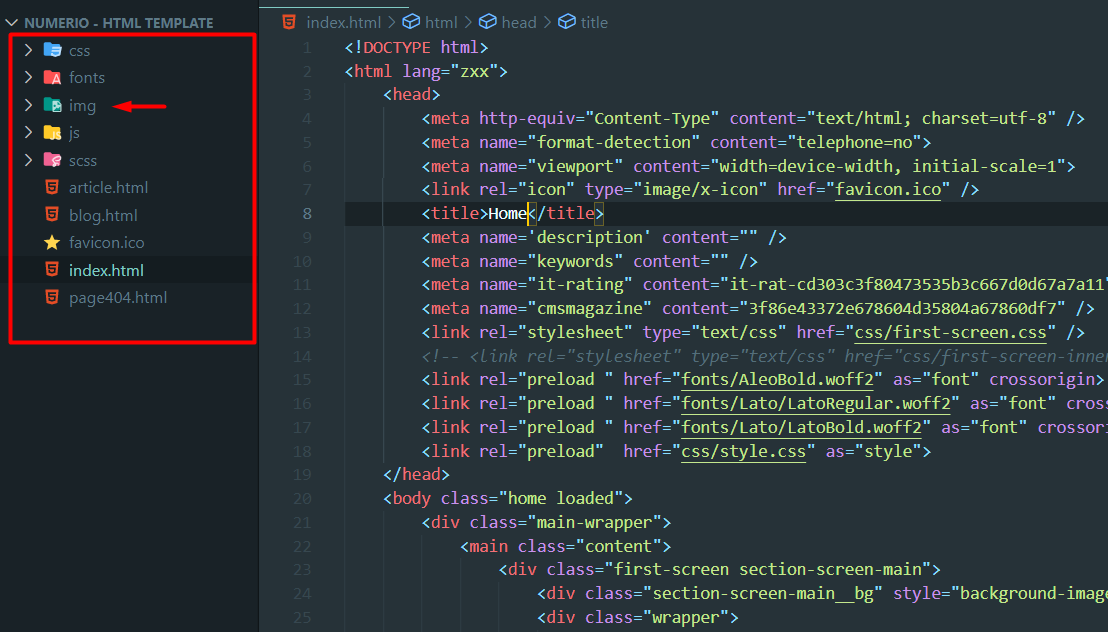Screen dimensions: 1108x632
Task: Click the "format-detection" meta name value
Action: 614,142
